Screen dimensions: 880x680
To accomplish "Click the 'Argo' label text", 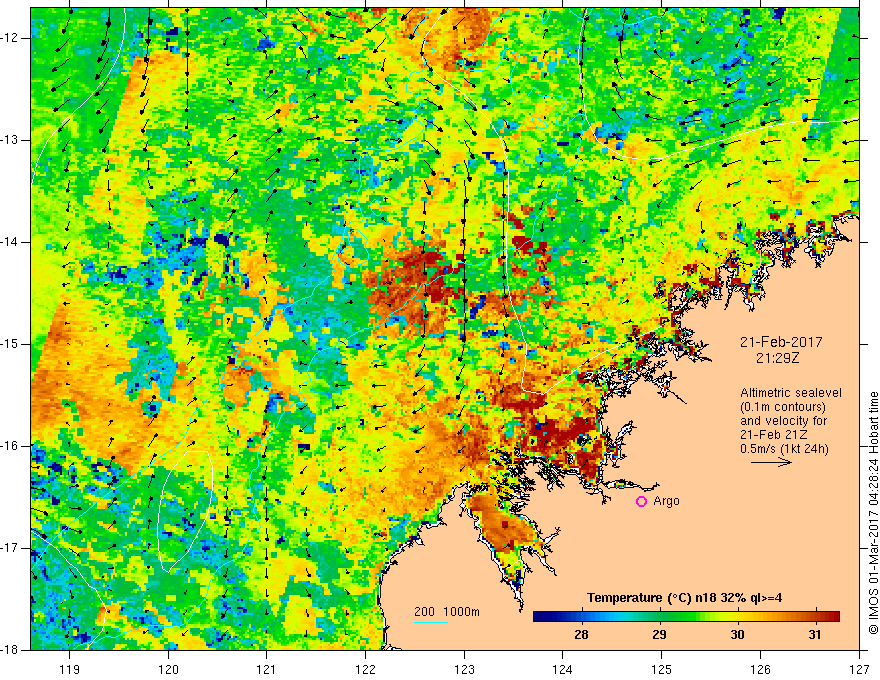I will [666, 501].
